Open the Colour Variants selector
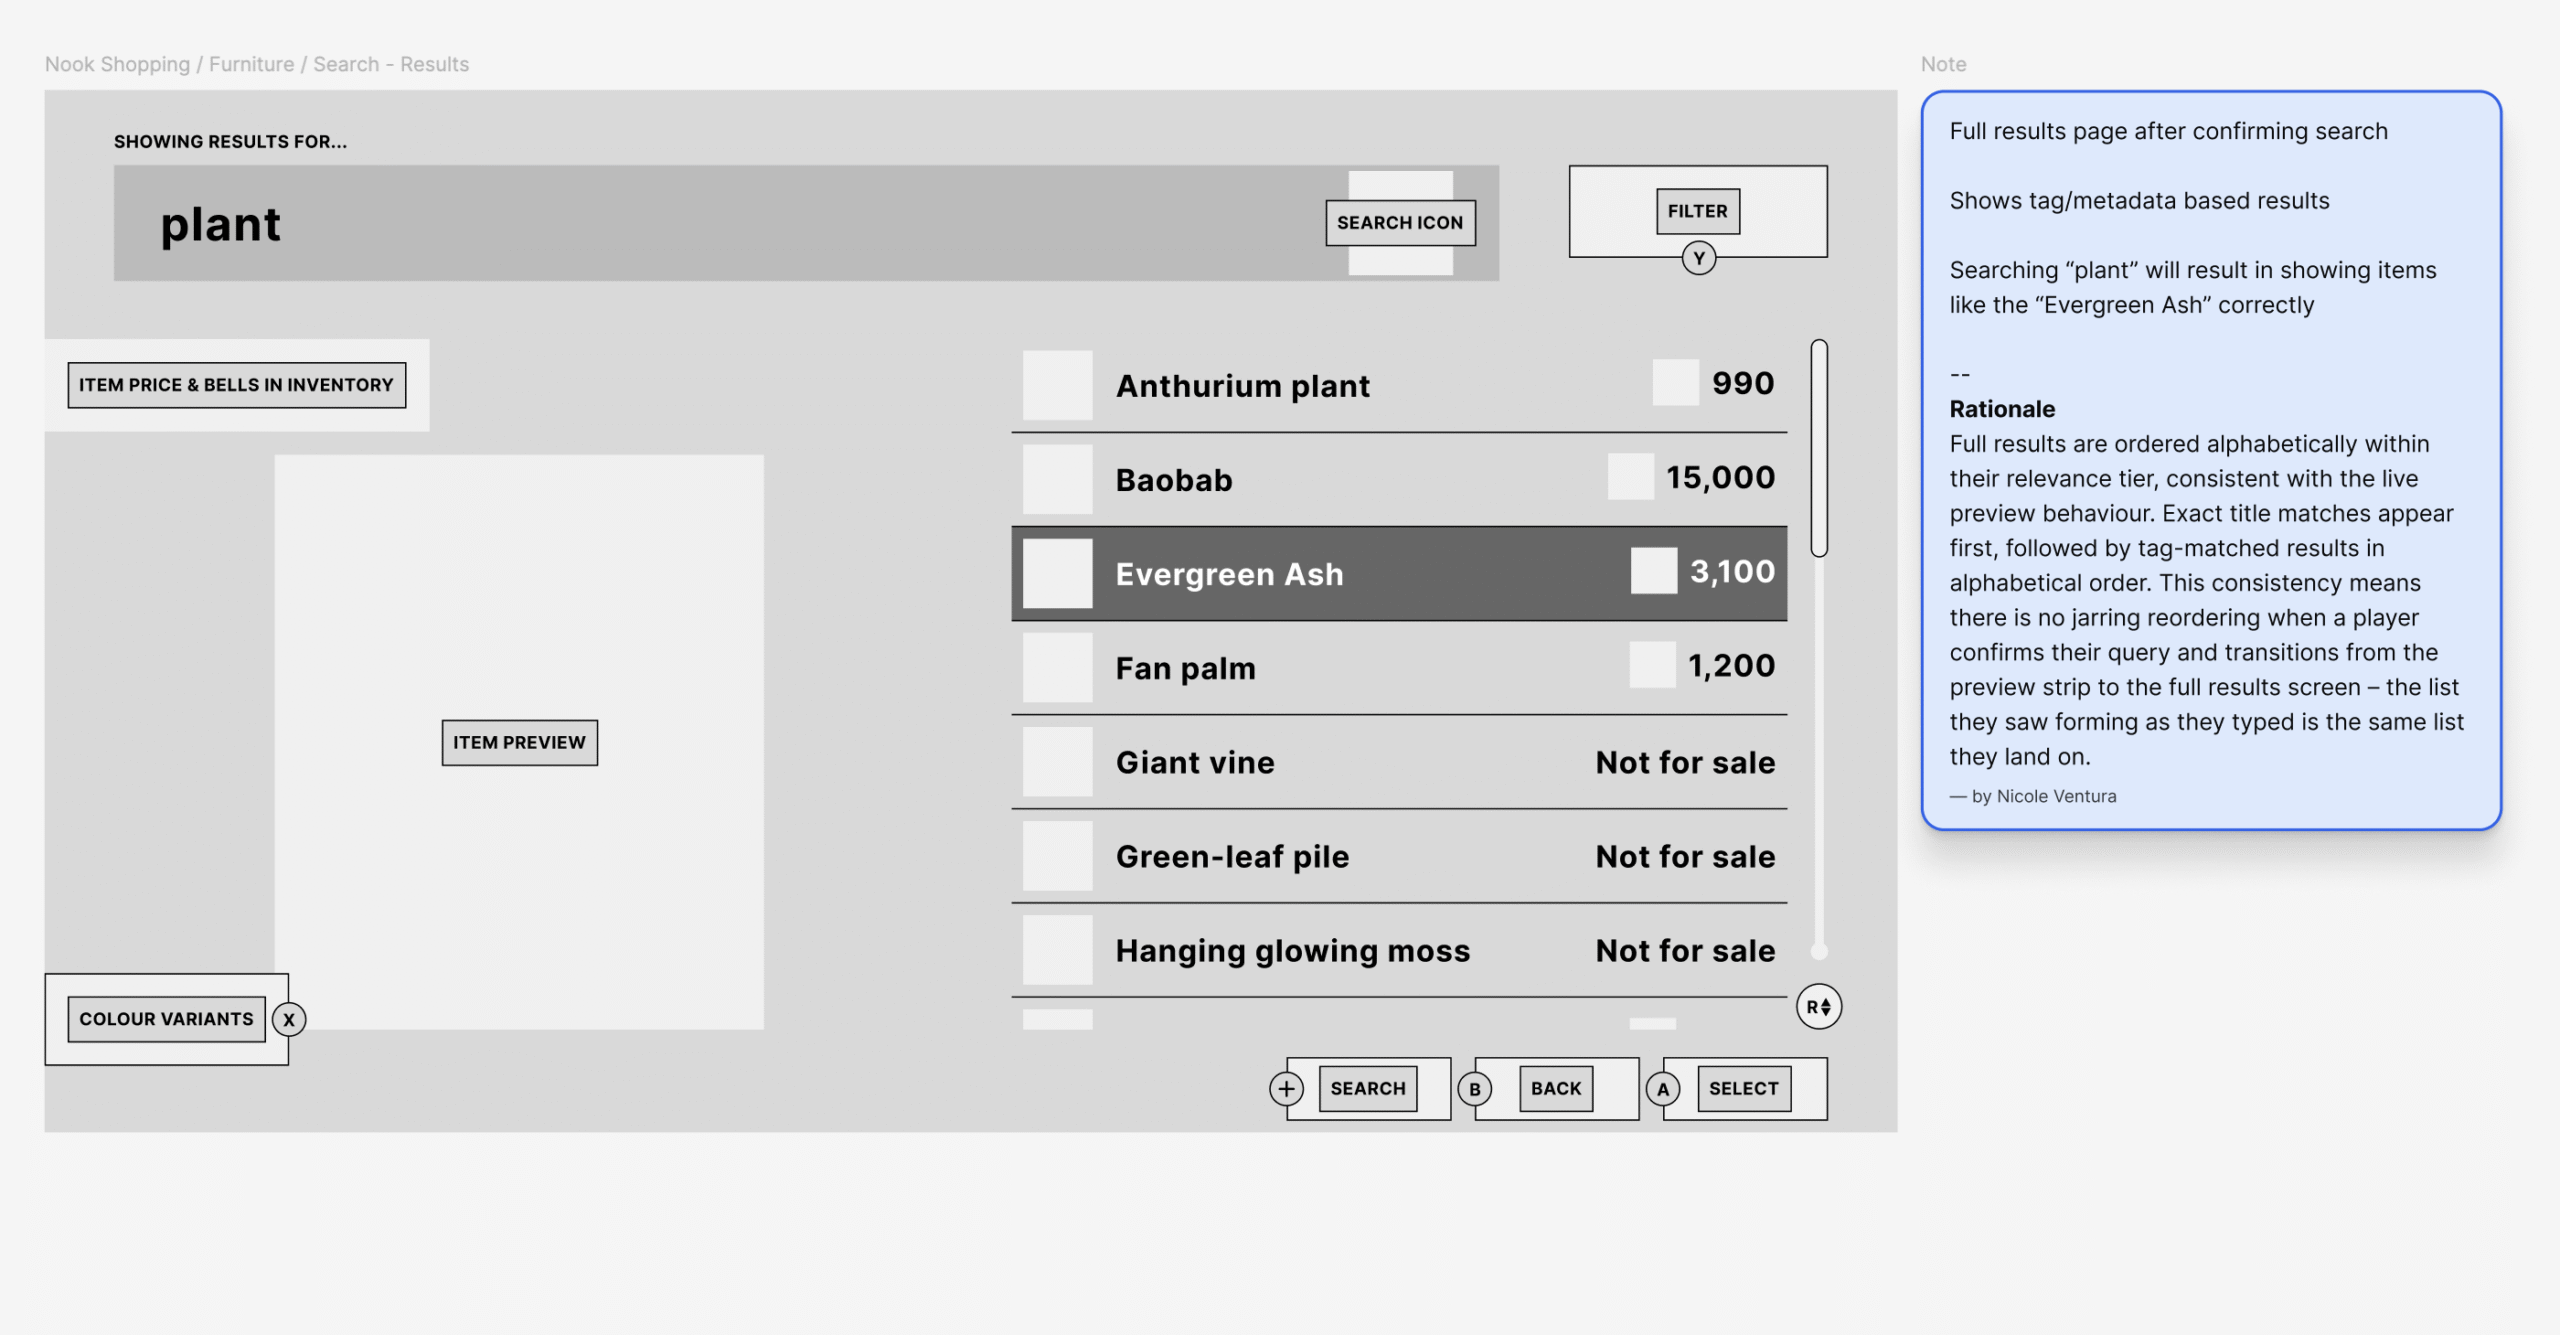The image size is (2560, 1335). click(166, 1019)
